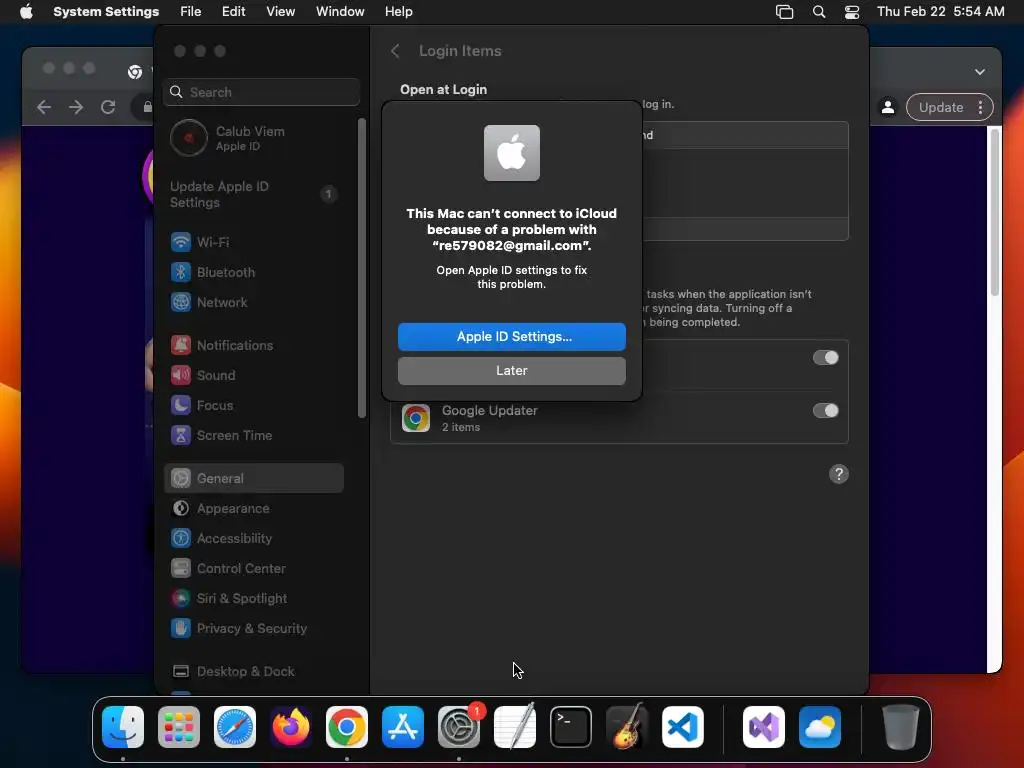The width and height of the screenshot is (1024, 768).
Task: Open Launchpad from the Dock
Action: pyautogui.click(x=179, y=727)
